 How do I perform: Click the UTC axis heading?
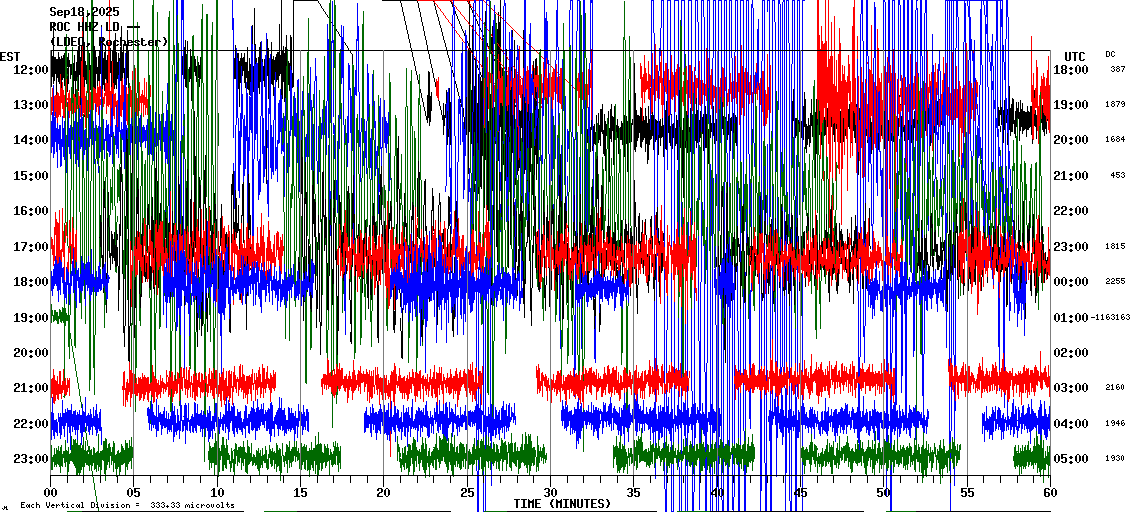(1074, 56)
